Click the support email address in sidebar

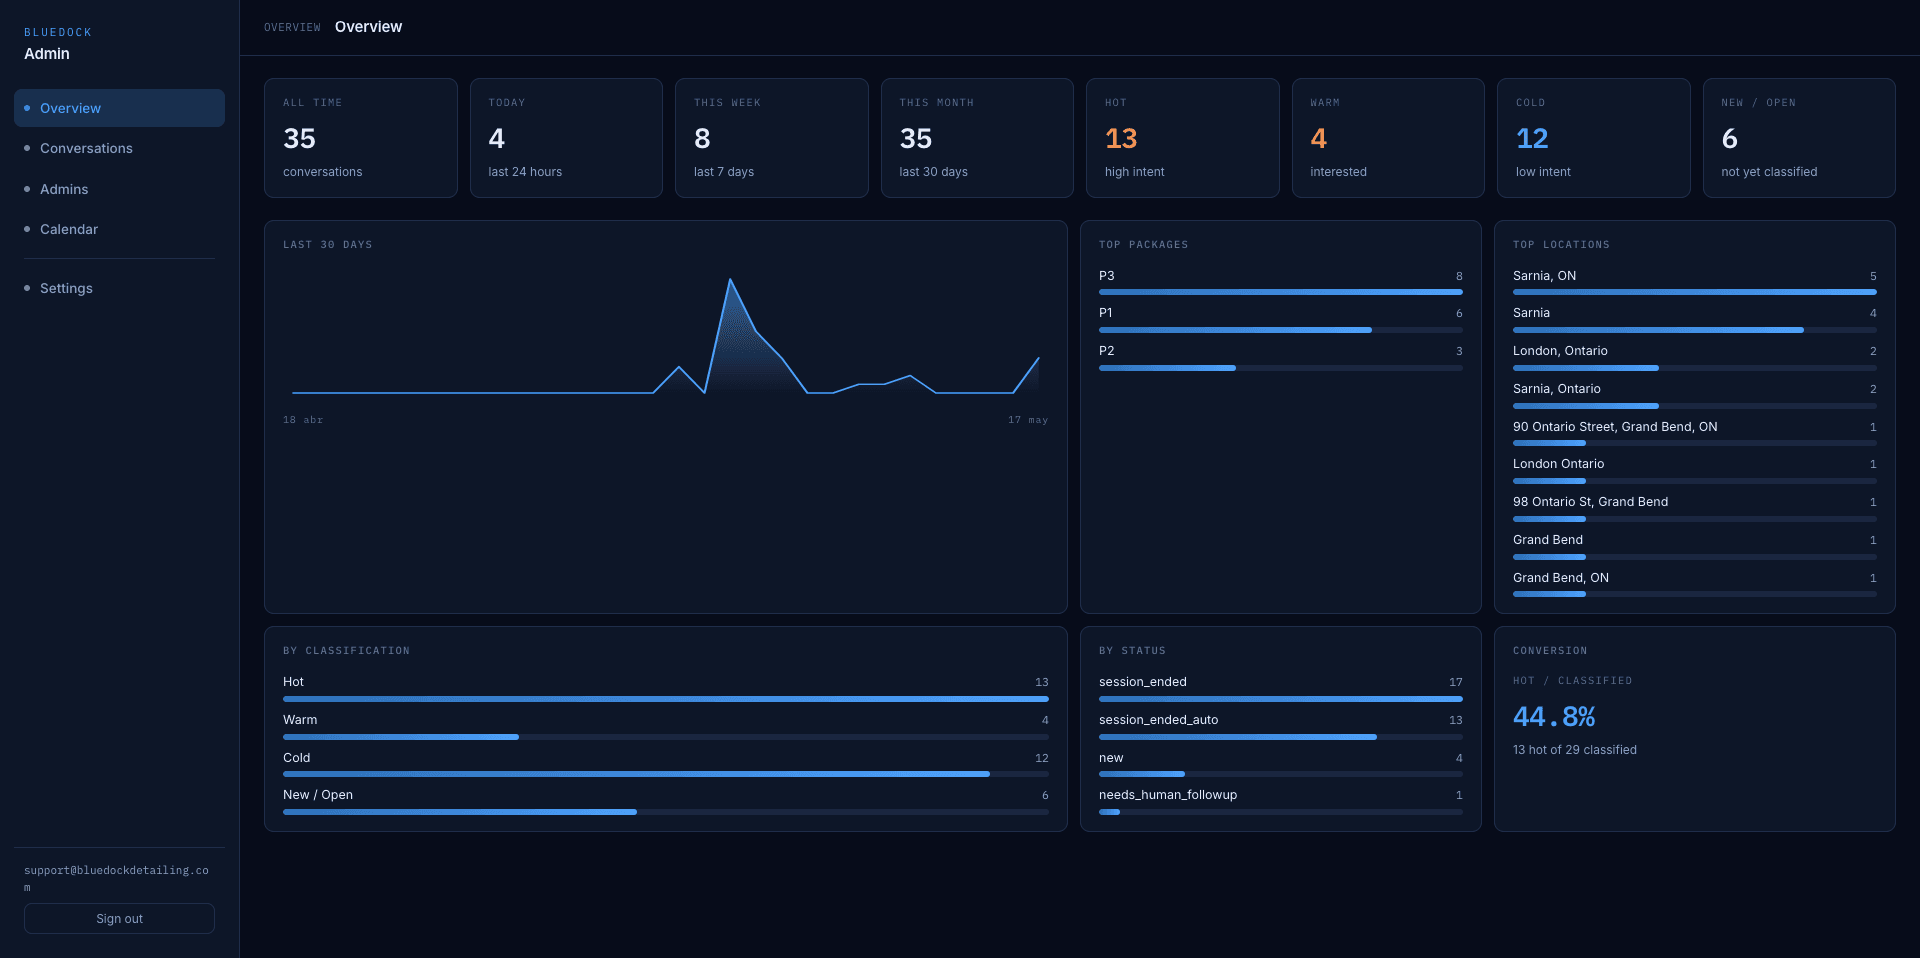click(x=117, y=879)
